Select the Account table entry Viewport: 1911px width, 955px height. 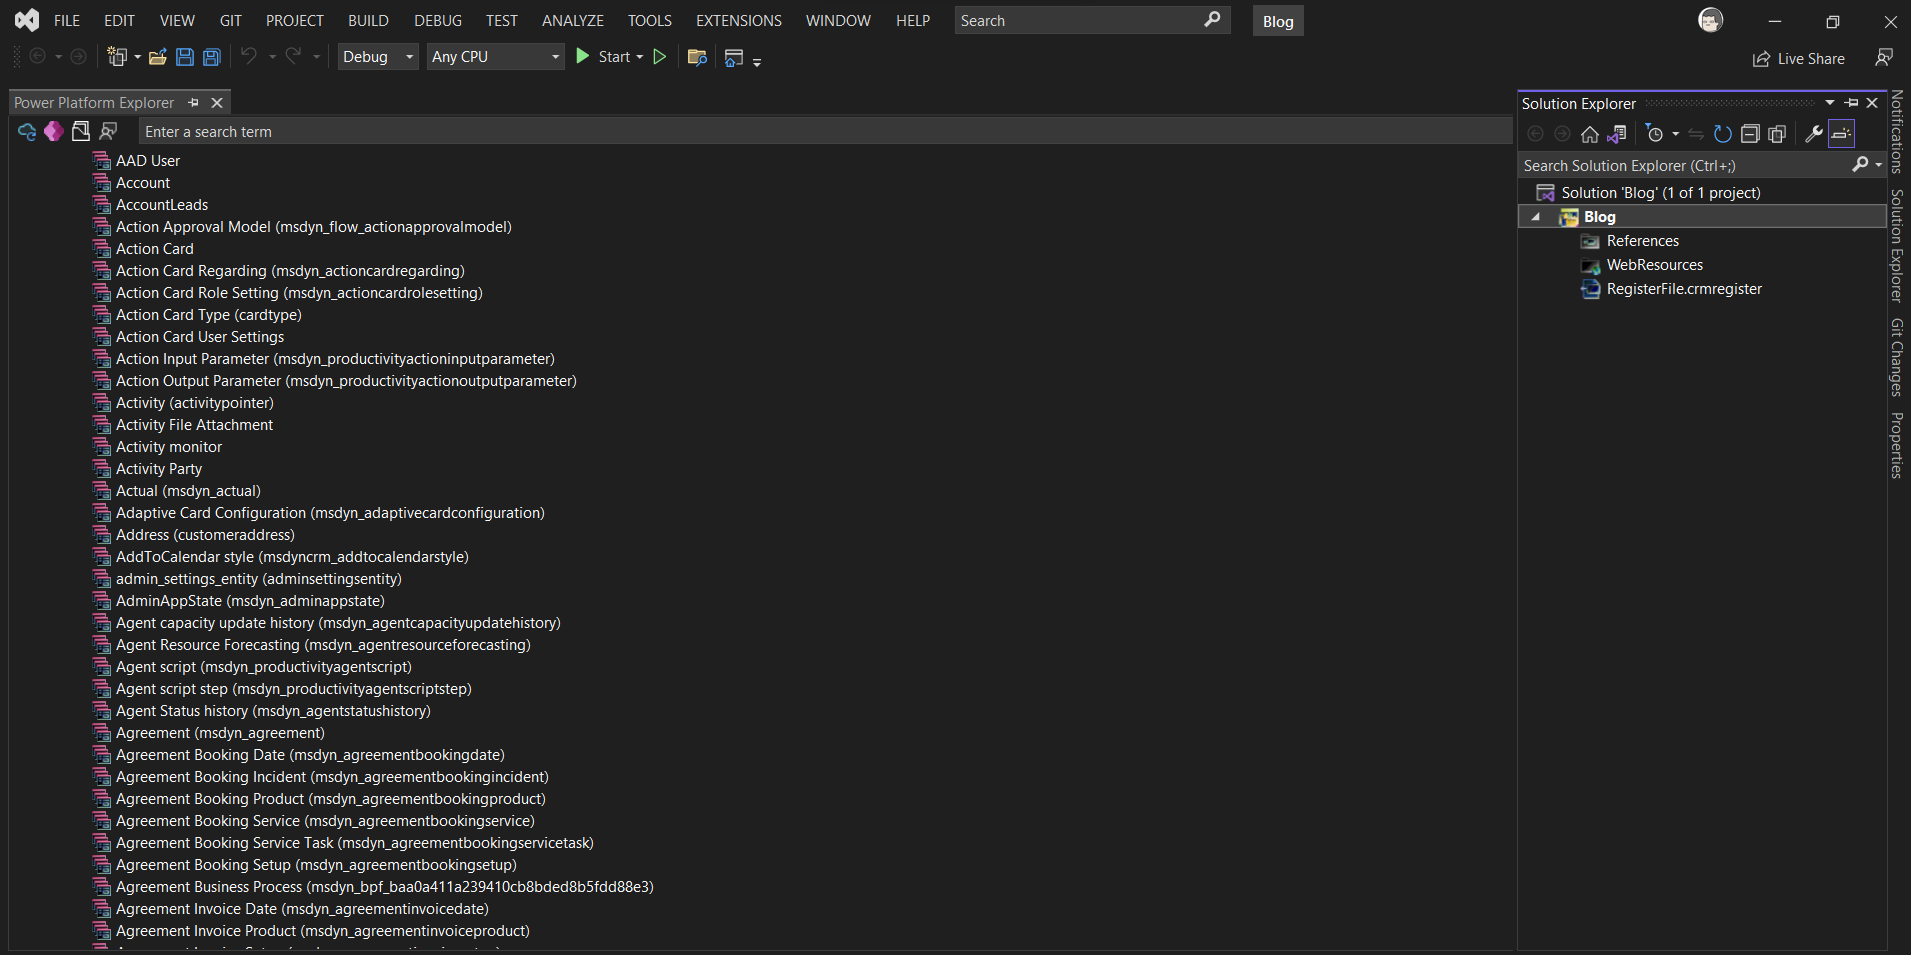click(143, 183)
